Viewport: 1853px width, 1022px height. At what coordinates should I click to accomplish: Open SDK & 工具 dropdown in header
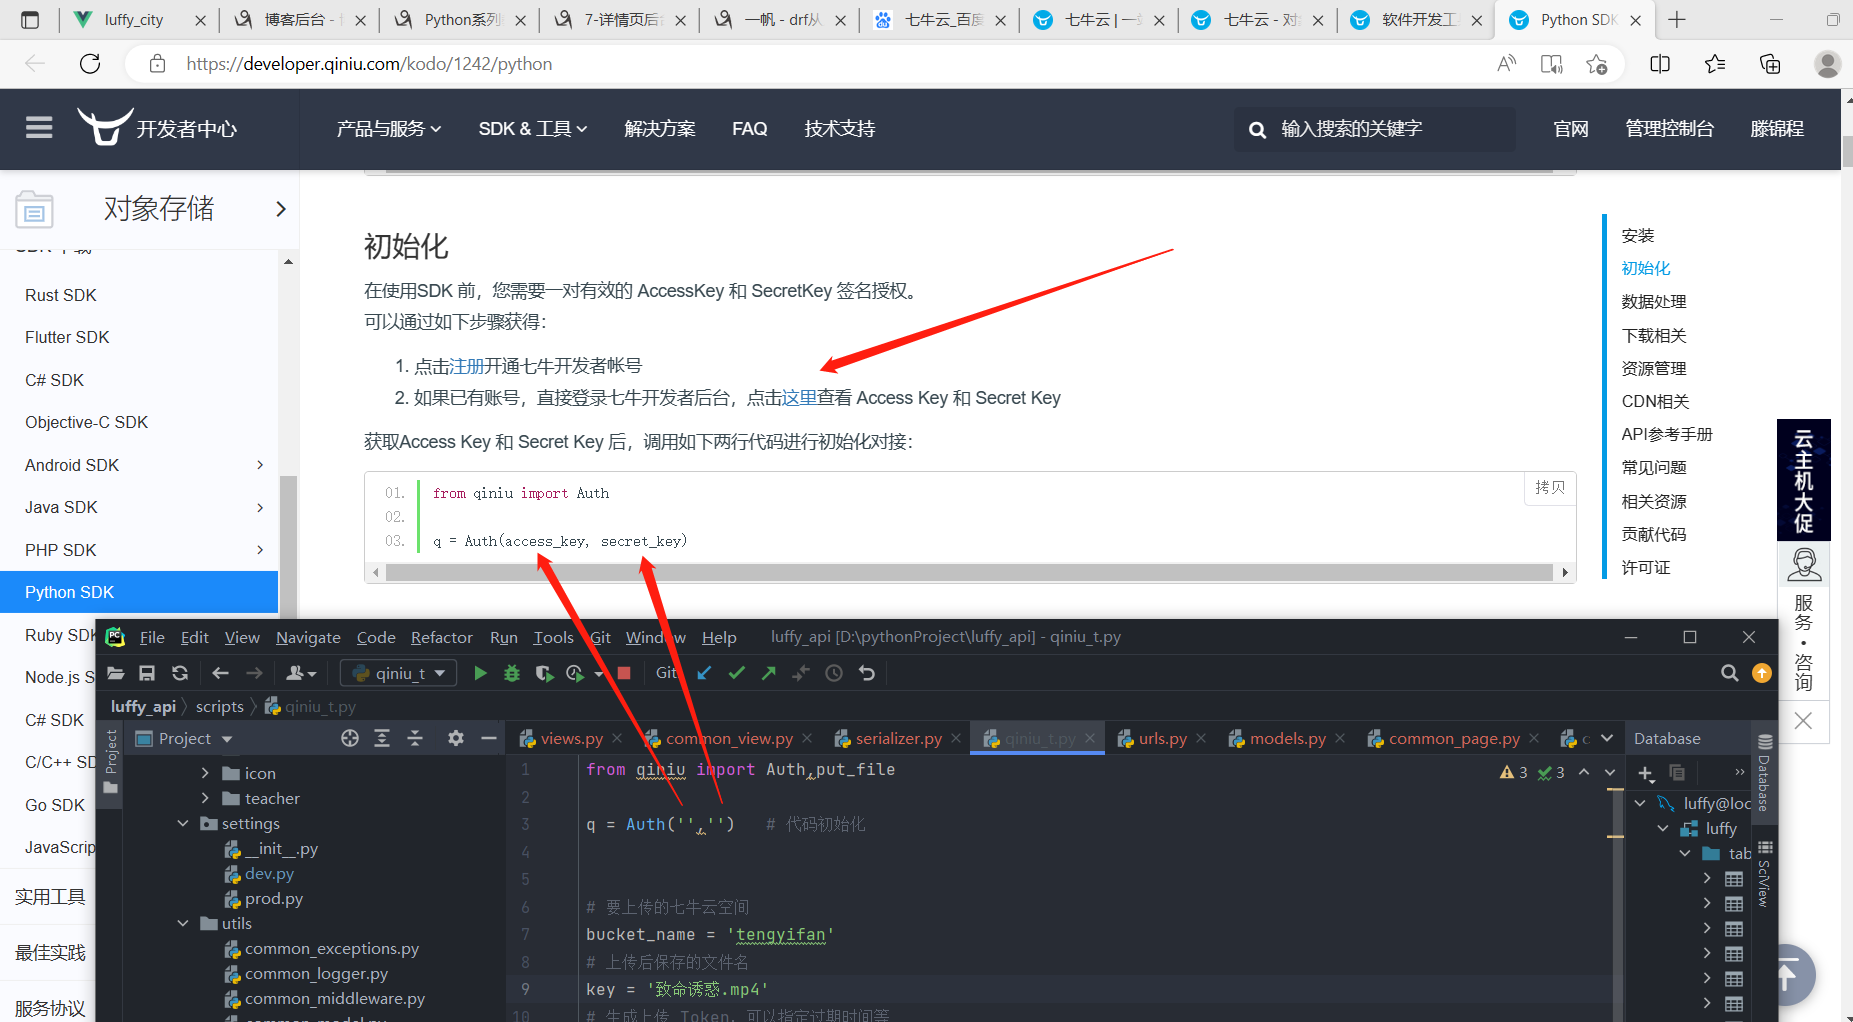point(533,129)
